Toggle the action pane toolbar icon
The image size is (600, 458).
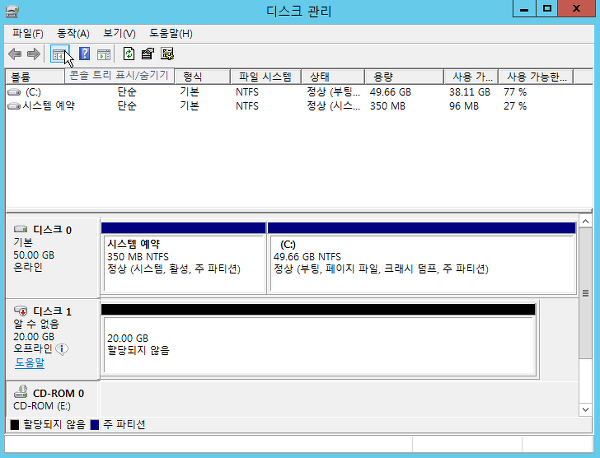104,54
